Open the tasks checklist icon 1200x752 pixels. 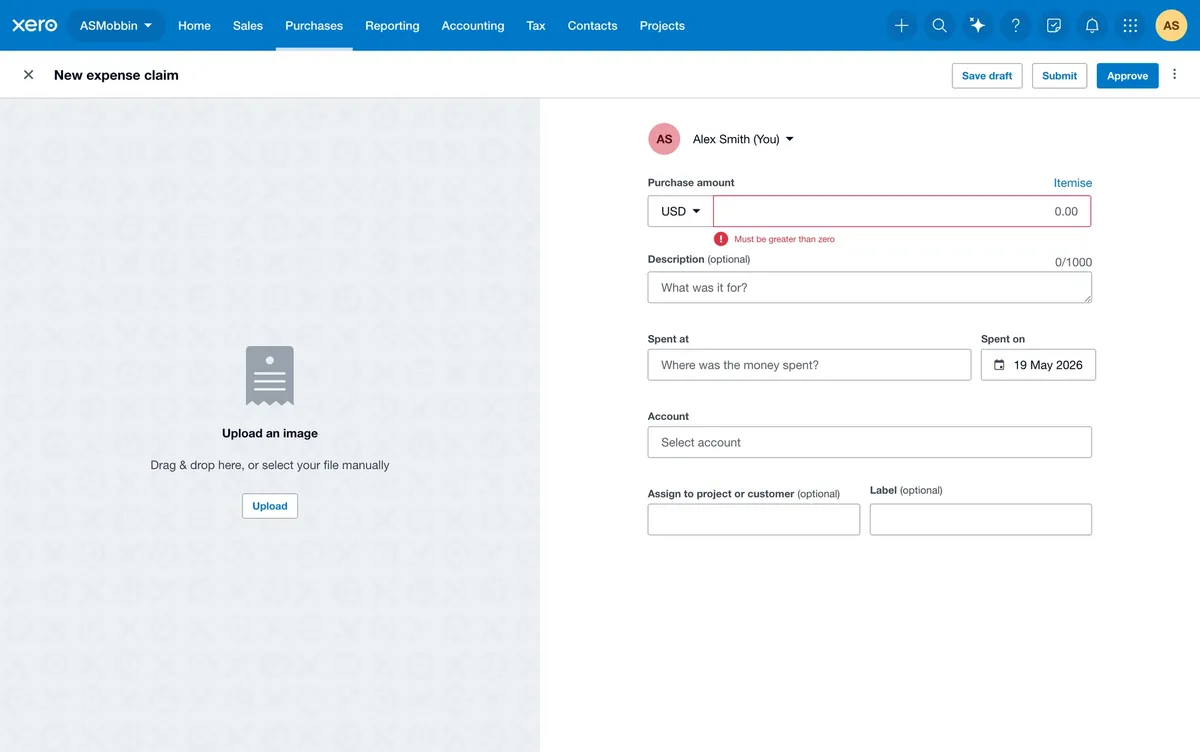click(x=1054, y=25)
